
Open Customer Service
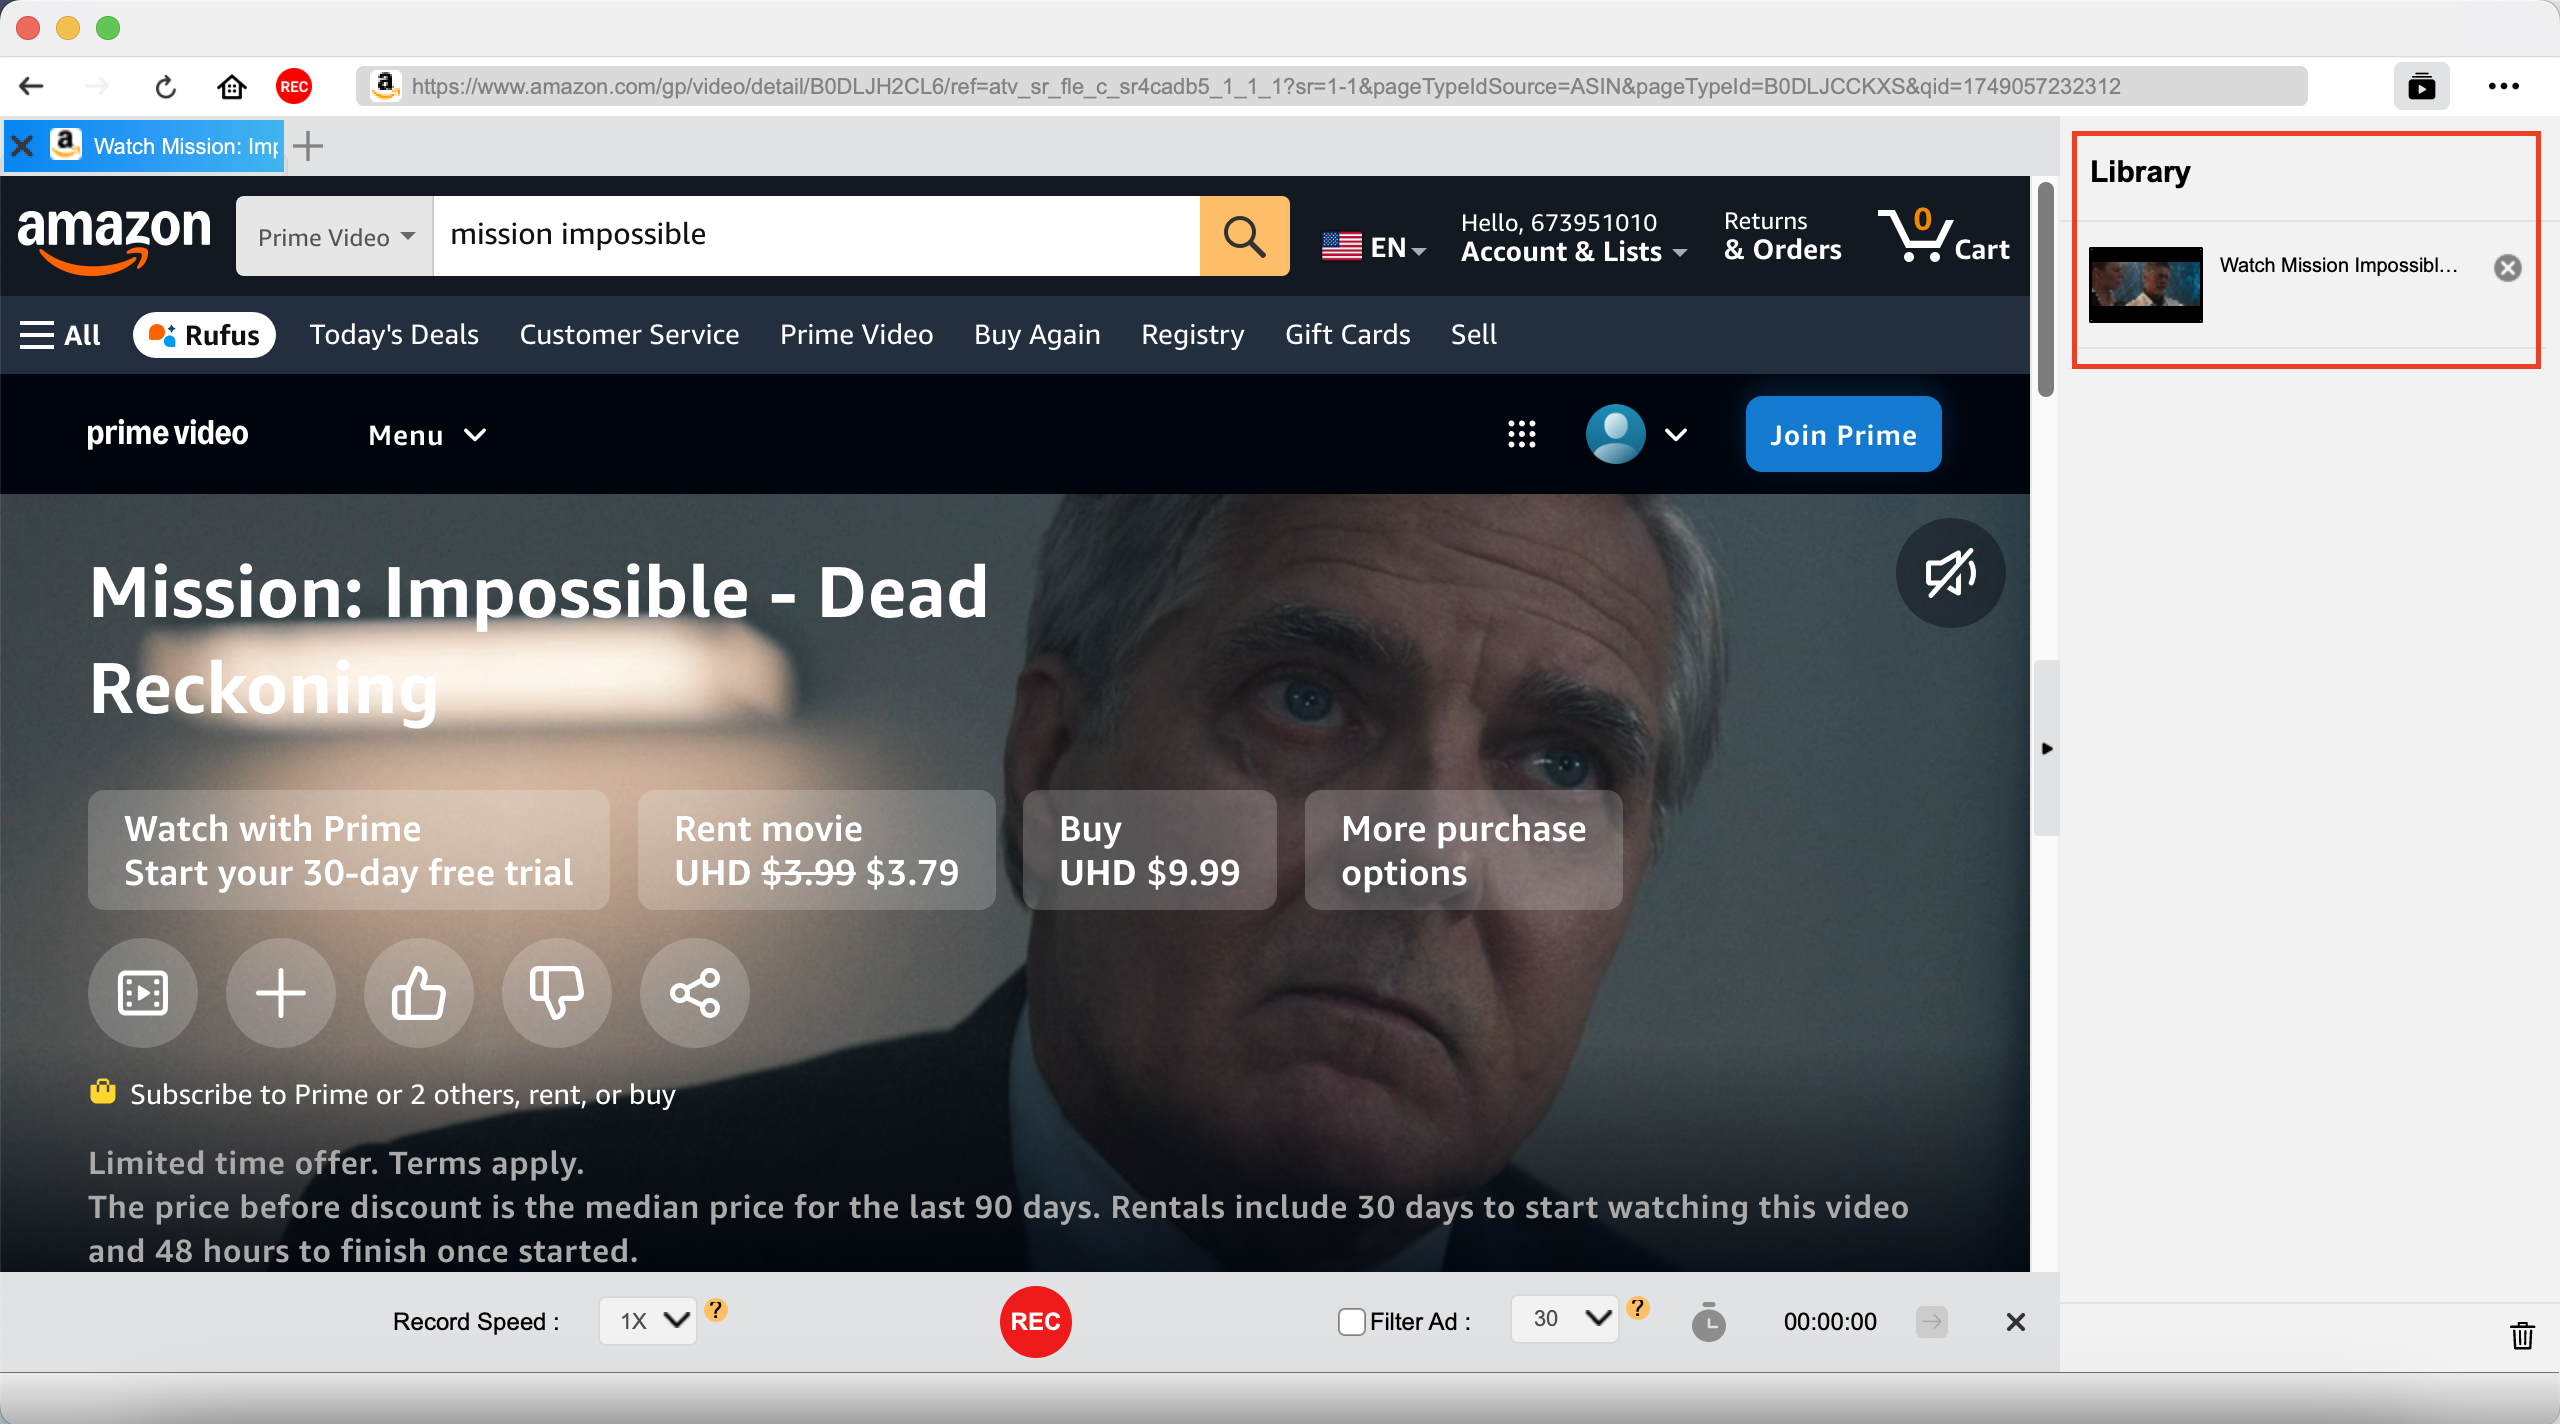[629, 335]
